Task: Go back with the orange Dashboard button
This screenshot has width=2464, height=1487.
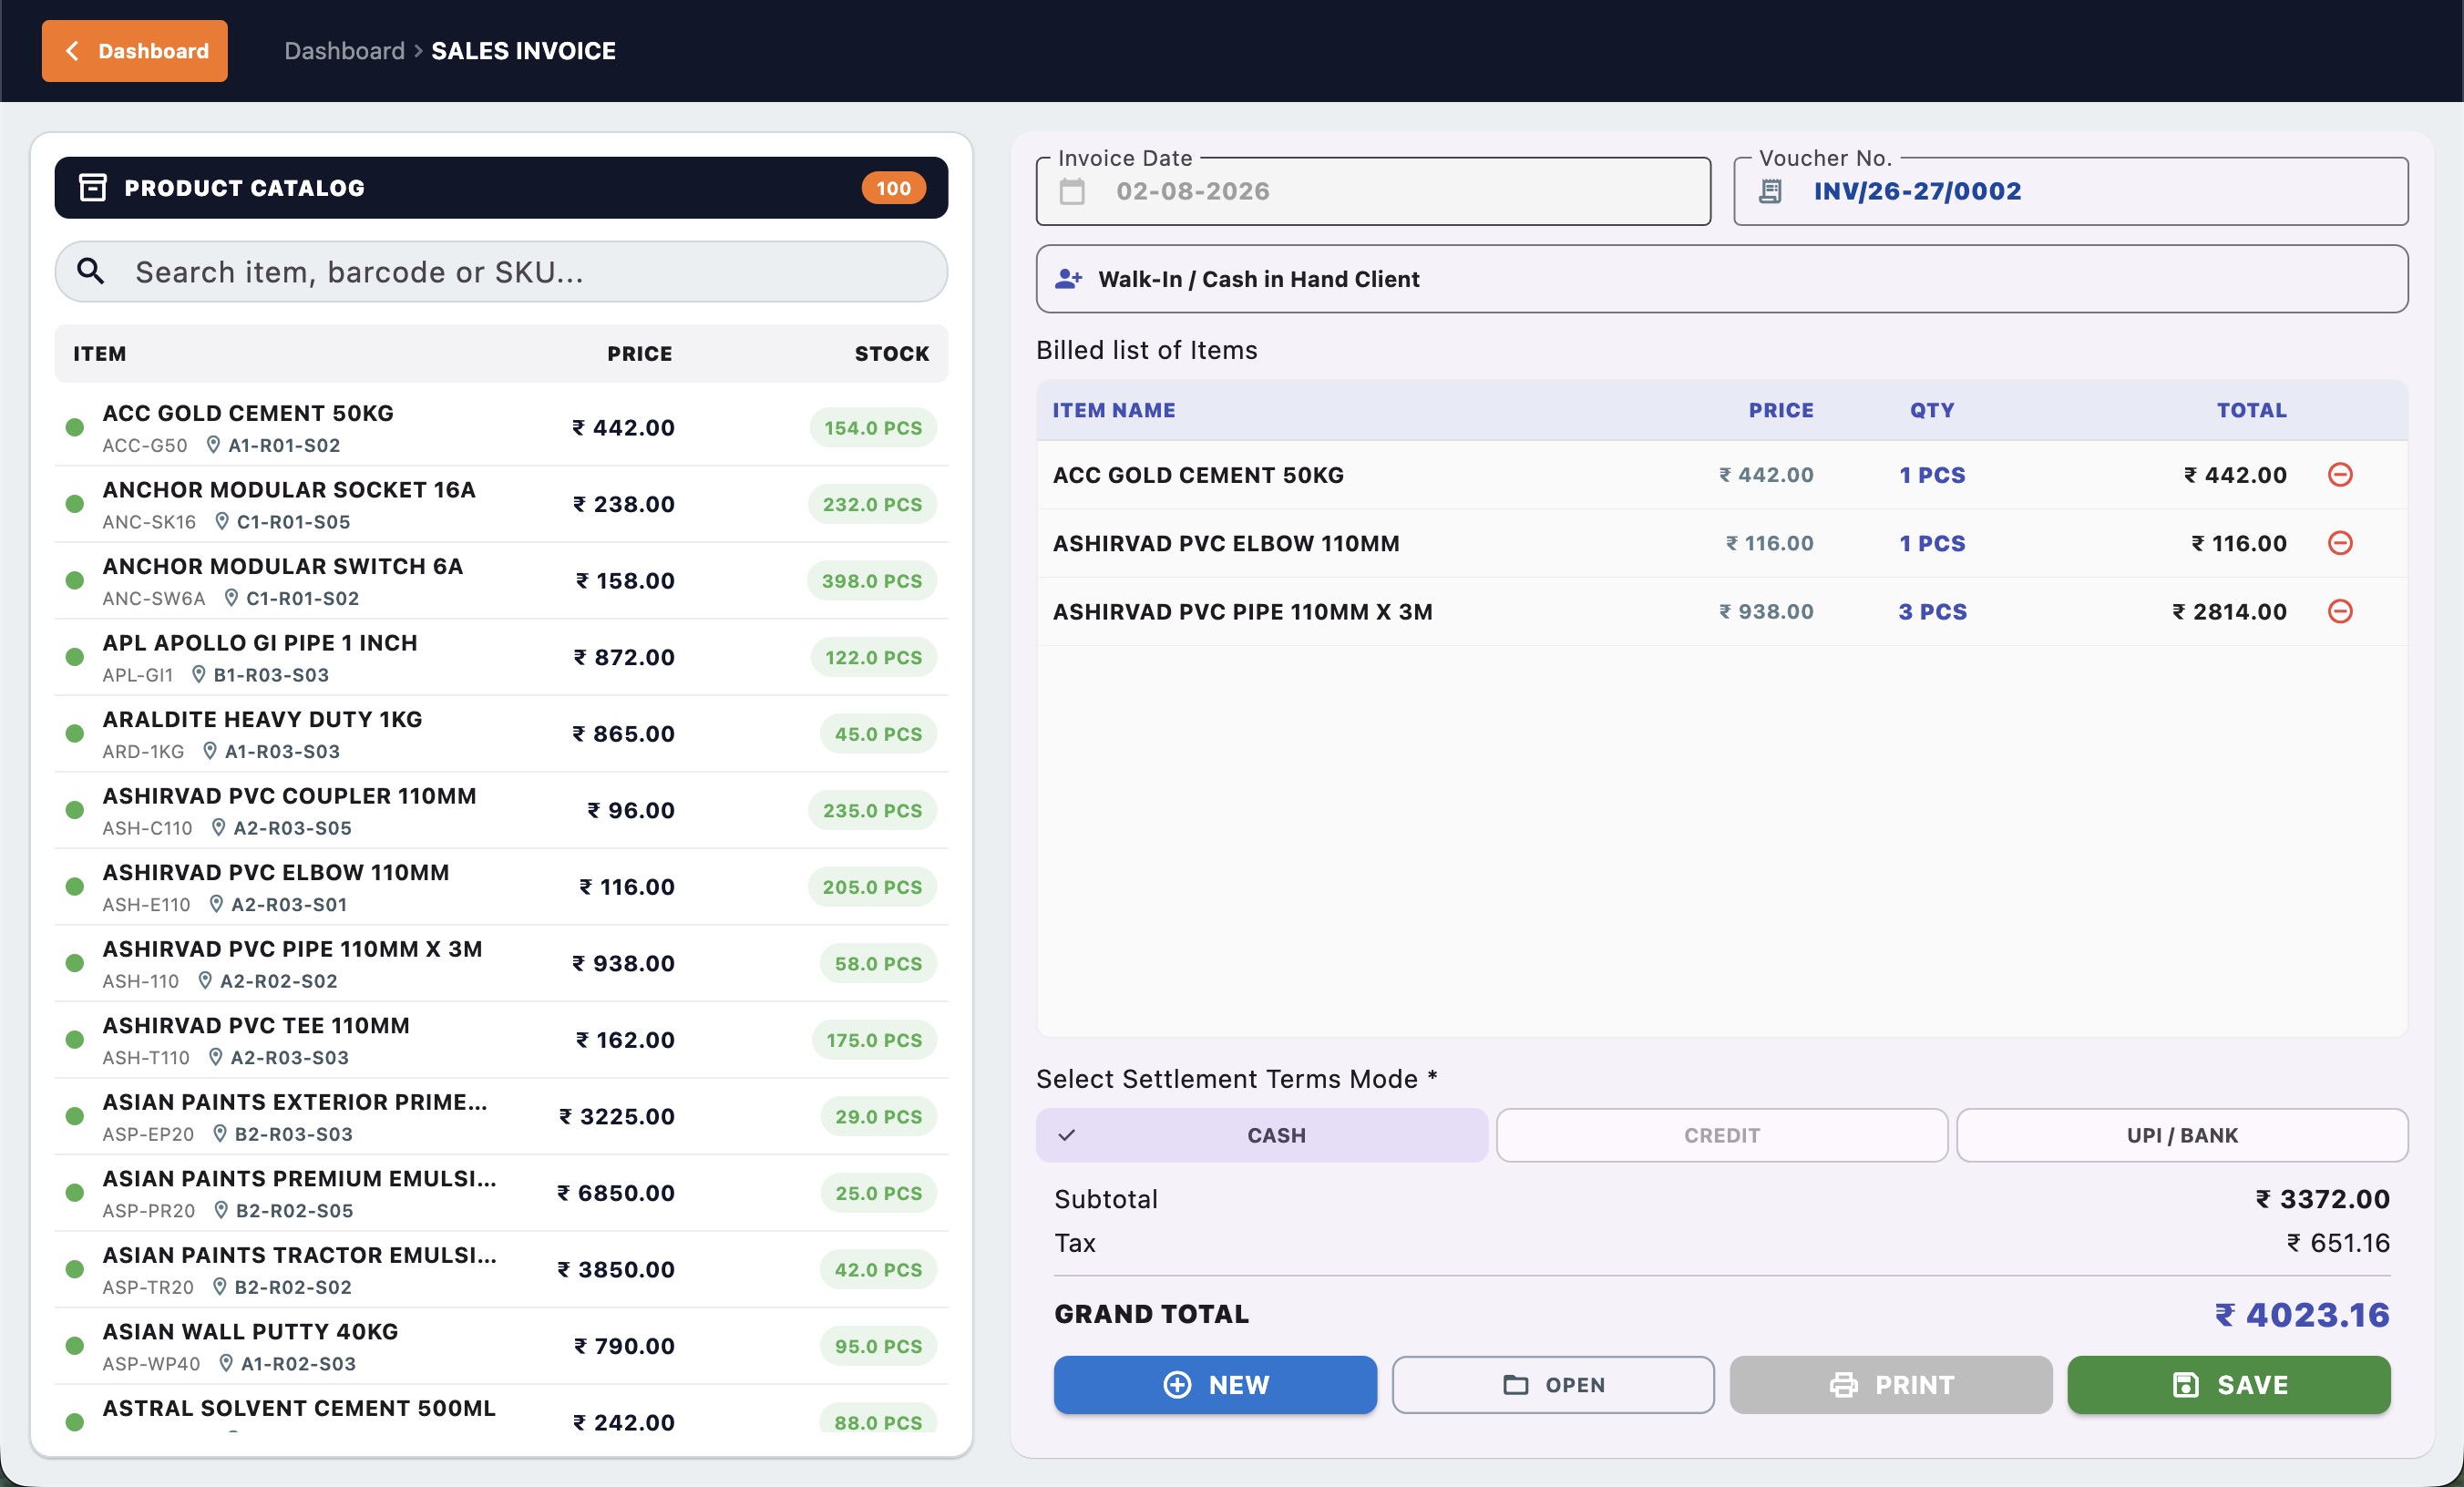Action: click(135, 51)
